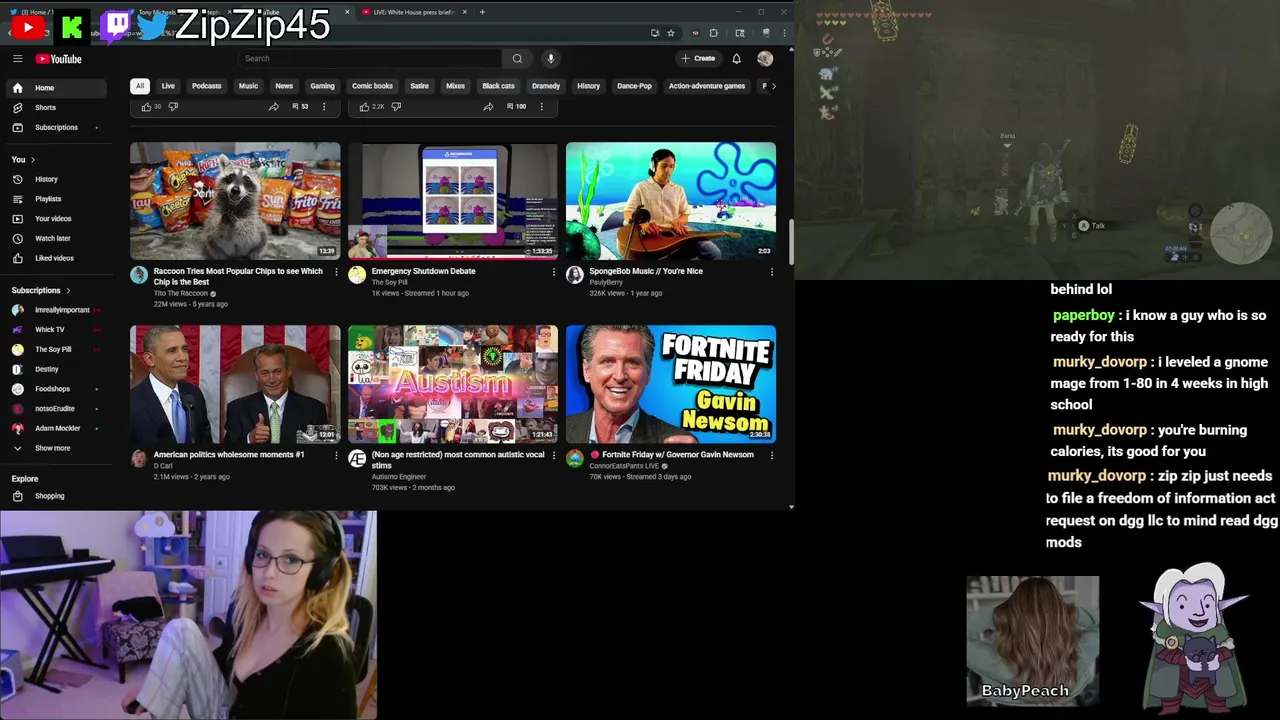Screen dimensions: 1280x720
Task: Open the YouTube hamburger guide menu
Action: point(17,59)
